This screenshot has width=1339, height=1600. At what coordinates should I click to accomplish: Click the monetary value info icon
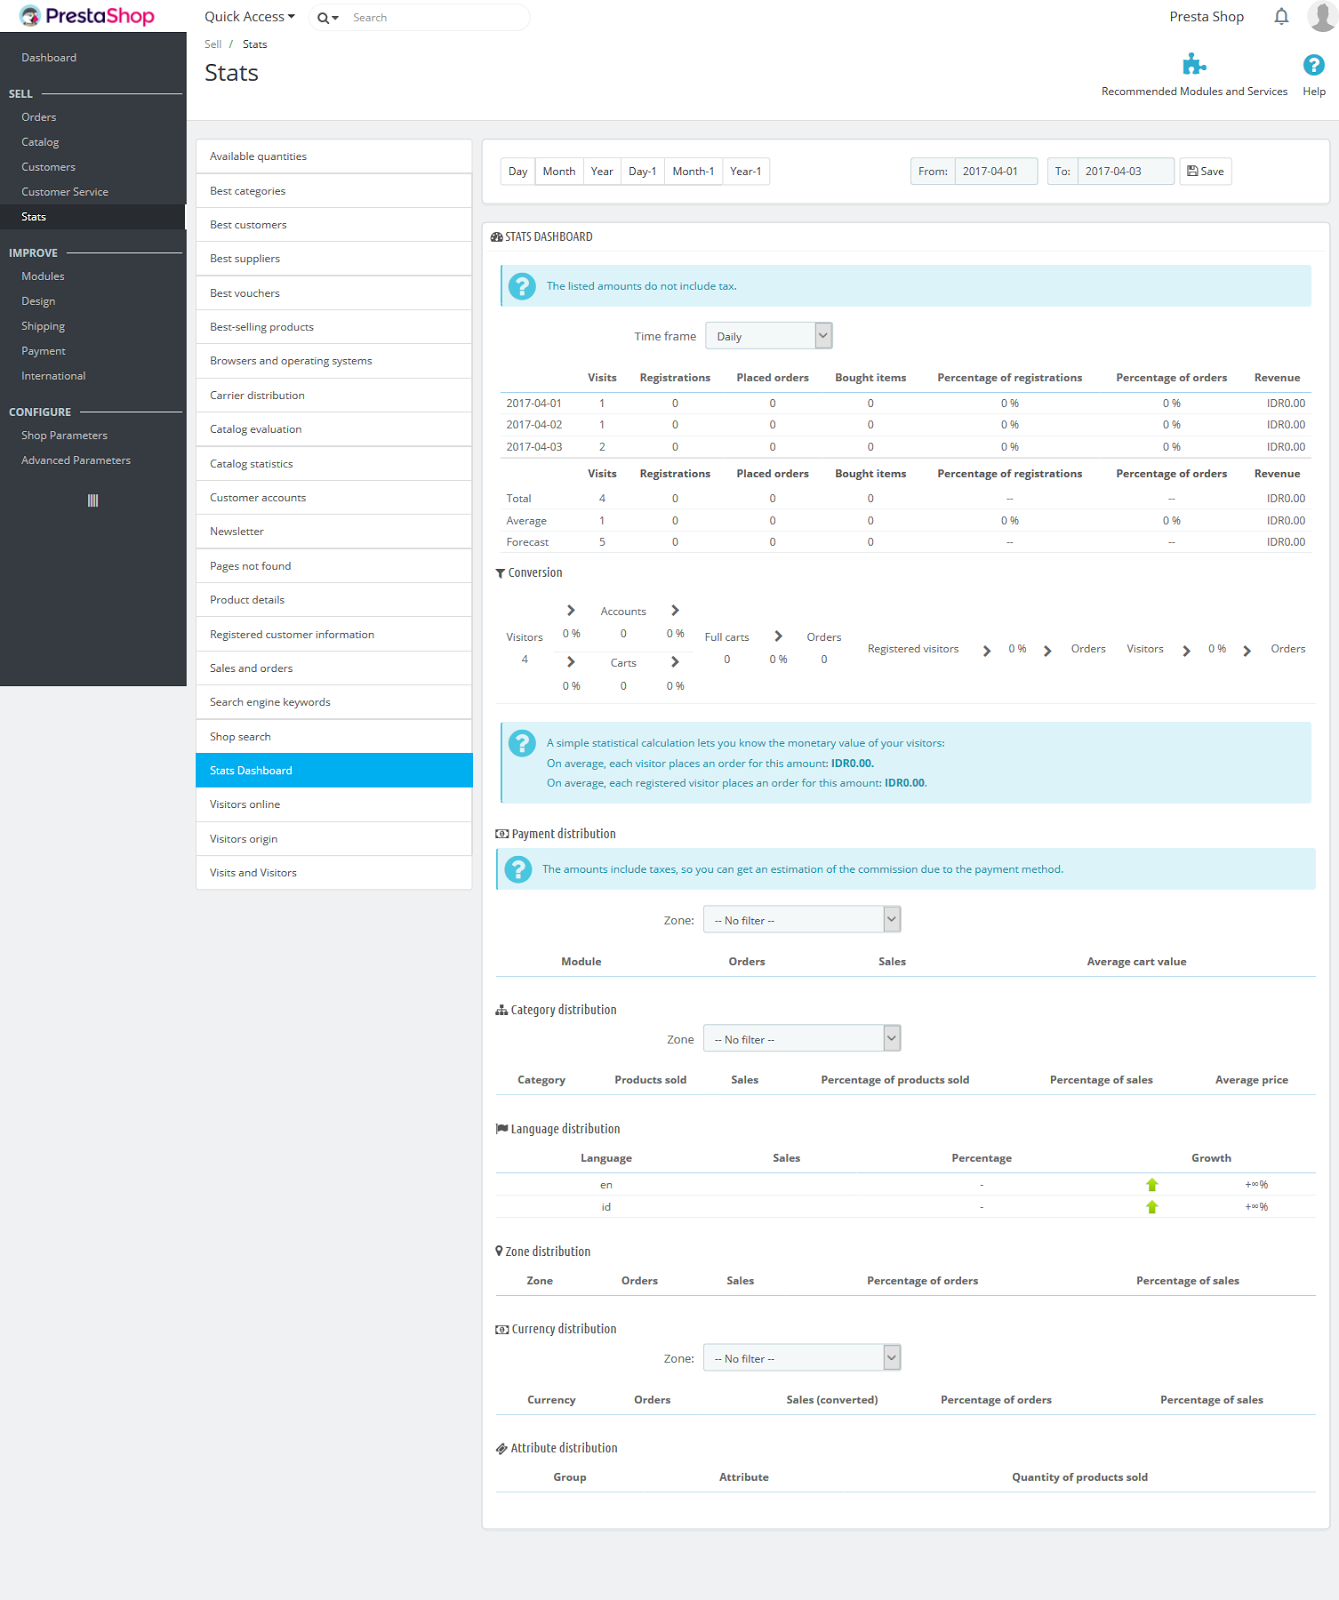(522, 743)
